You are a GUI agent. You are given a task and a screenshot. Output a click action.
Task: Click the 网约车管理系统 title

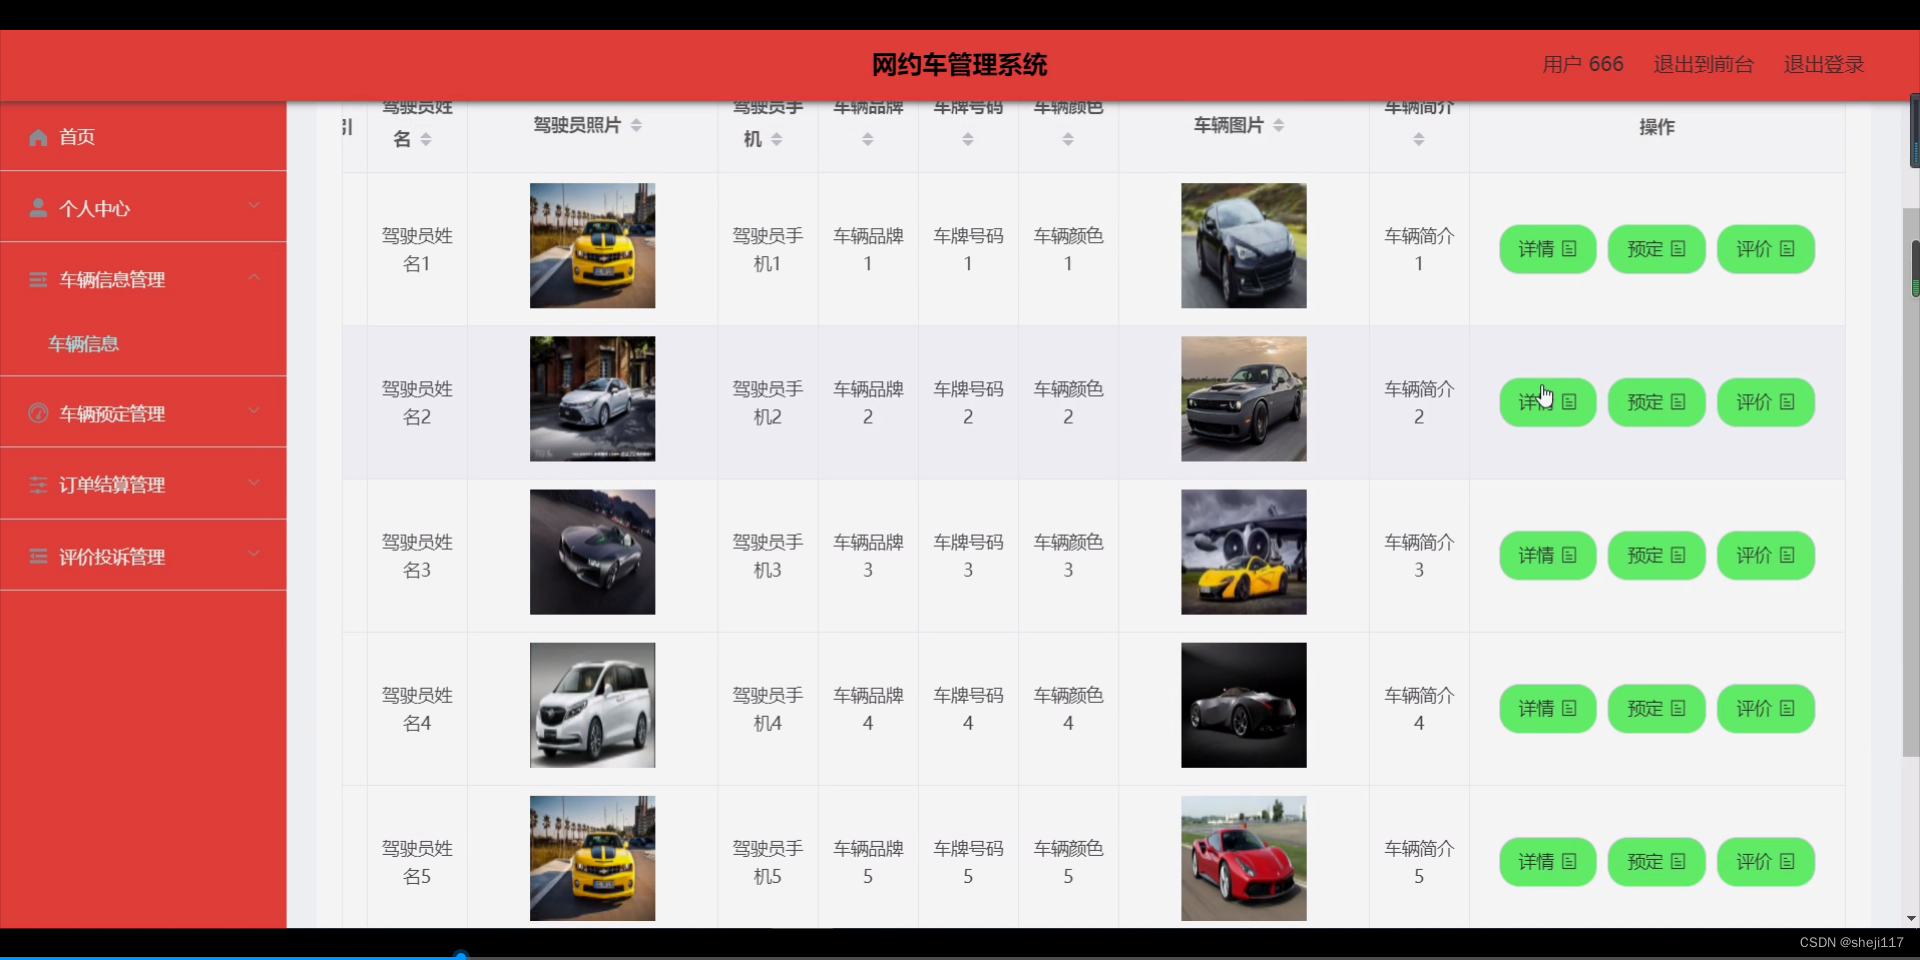(959, 65)
